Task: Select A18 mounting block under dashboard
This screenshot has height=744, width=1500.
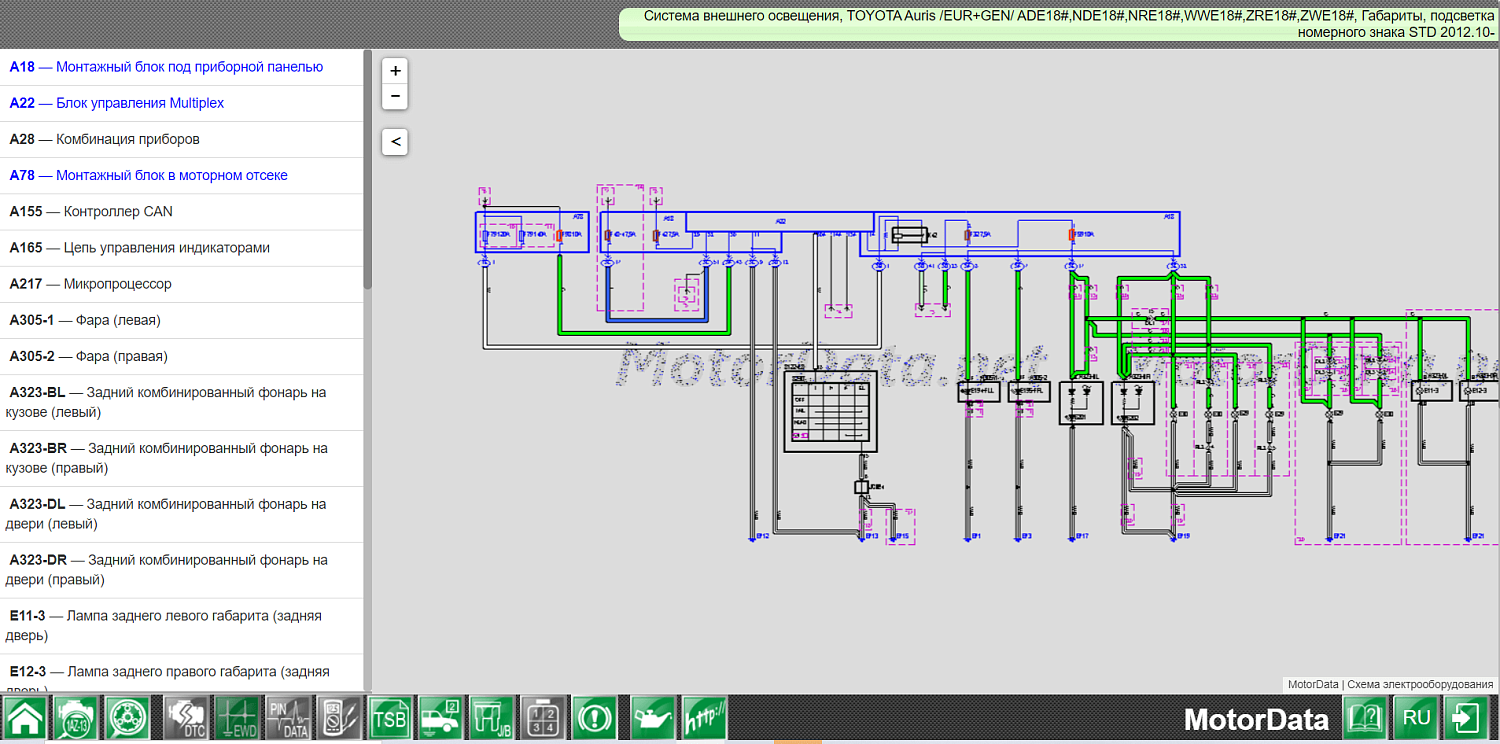Action: [166, 67]
